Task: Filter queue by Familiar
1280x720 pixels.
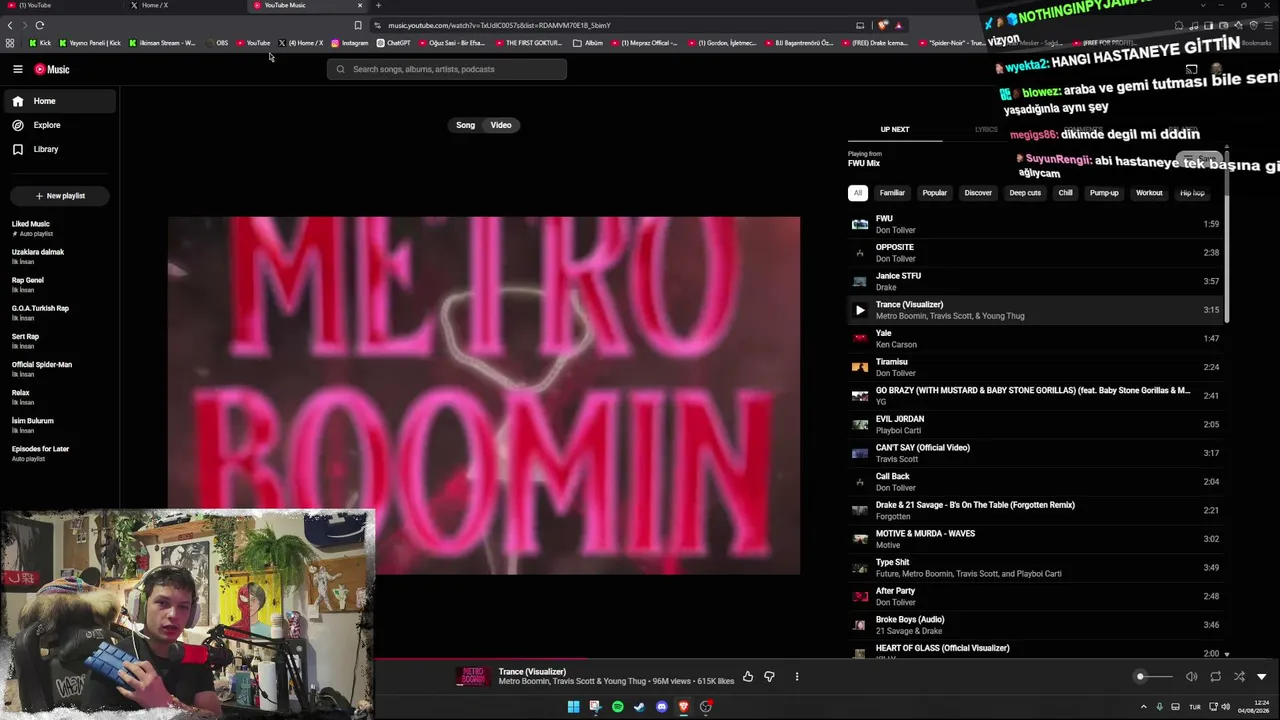Action: point(892,193)
